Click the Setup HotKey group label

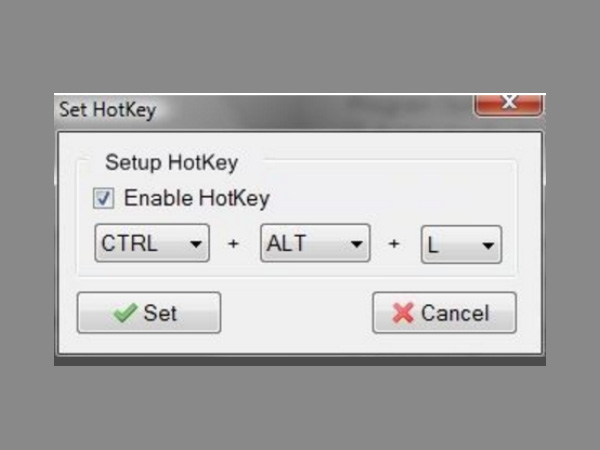172,161
